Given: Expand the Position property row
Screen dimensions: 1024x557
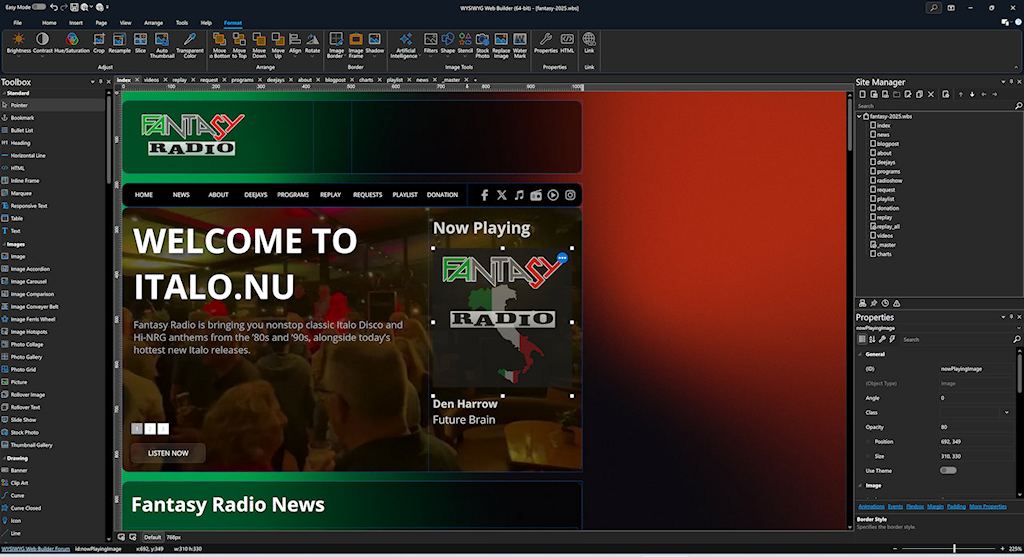Looking at the screenshot, I should (x=868, y=441).
